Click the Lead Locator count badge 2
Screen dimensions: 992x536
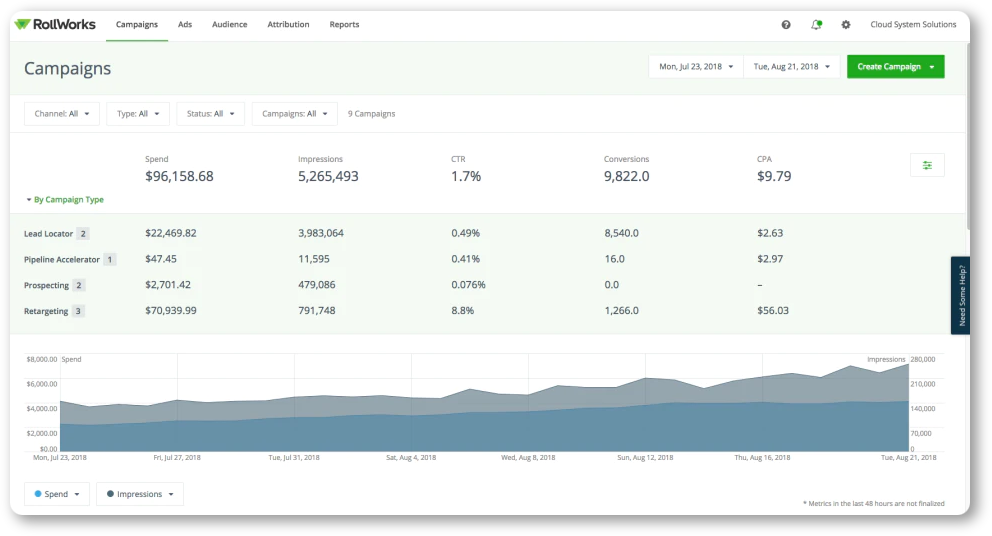(82, 234)
